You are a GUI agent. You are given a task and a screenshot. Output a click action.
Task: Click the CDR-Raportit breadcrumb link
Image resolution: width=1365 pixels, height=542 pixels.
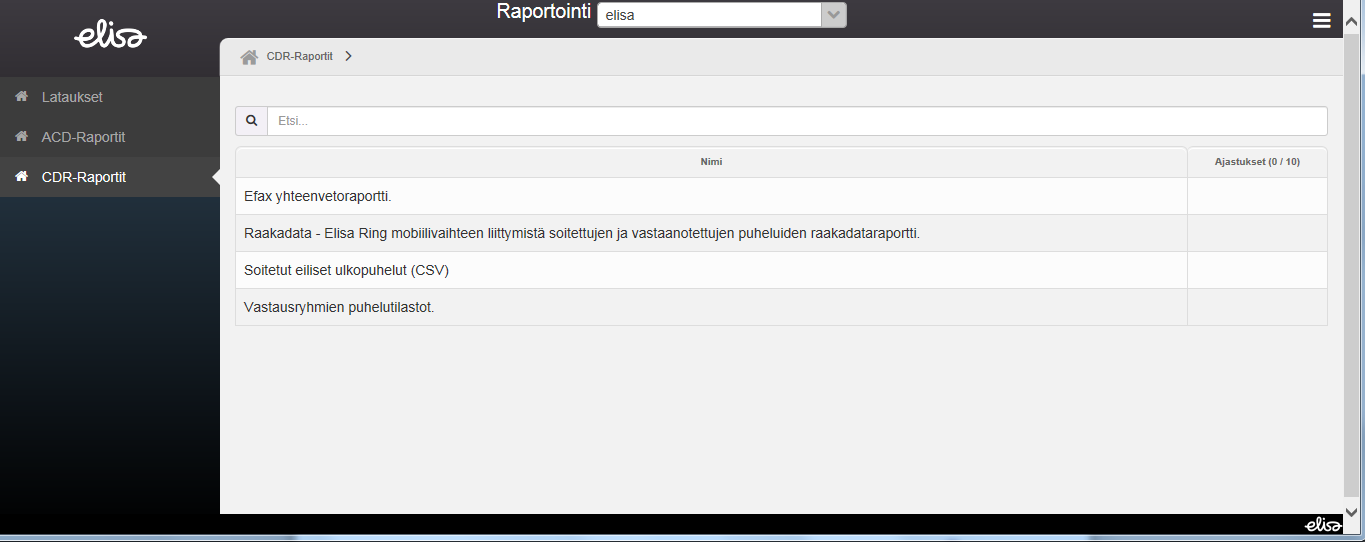tap(300, 57)
